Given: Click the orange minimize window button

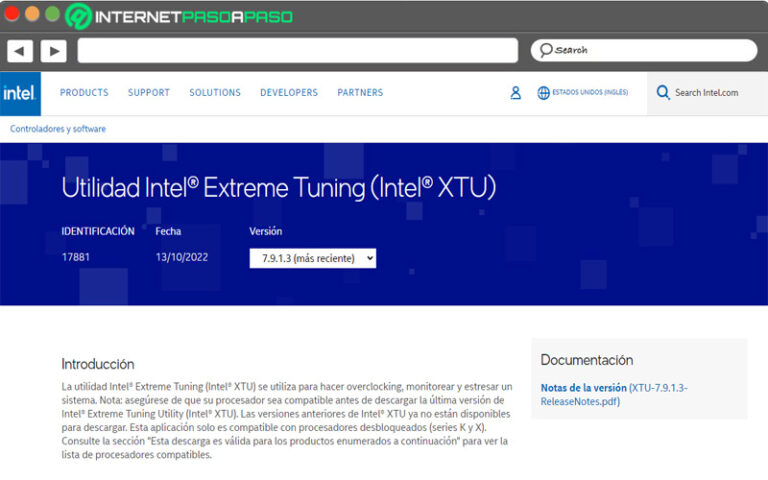Looking at the screenshot, I should tap(32, 14).
